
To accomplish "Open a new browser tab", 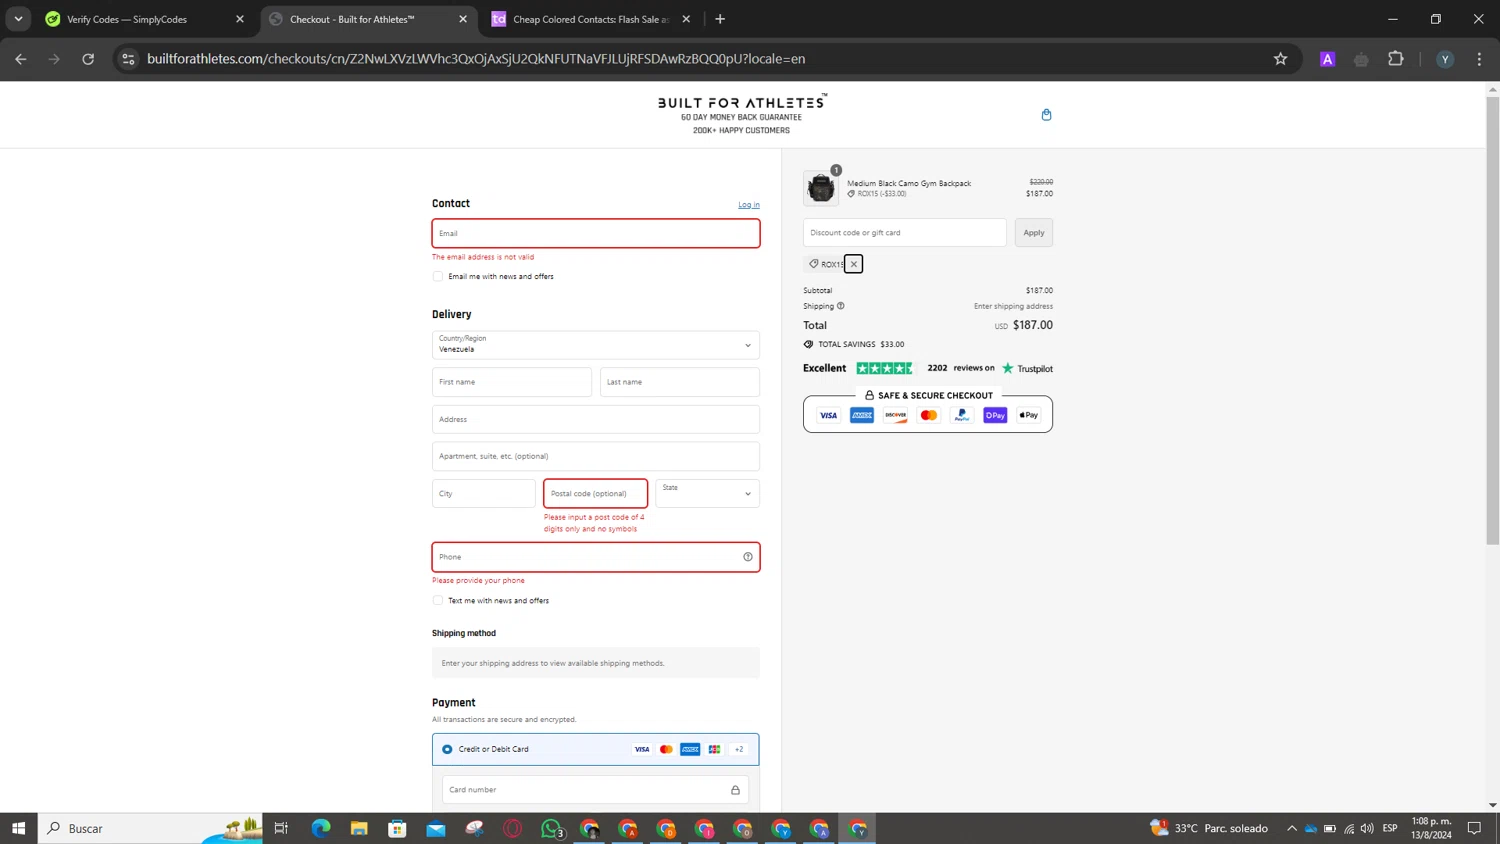I will [x=720, y=19].
